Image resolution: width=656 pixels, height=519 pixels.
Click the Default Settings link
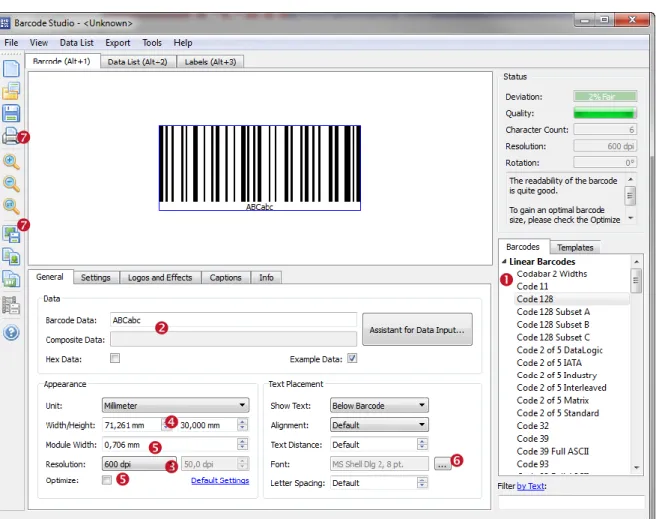pos(220,481)
